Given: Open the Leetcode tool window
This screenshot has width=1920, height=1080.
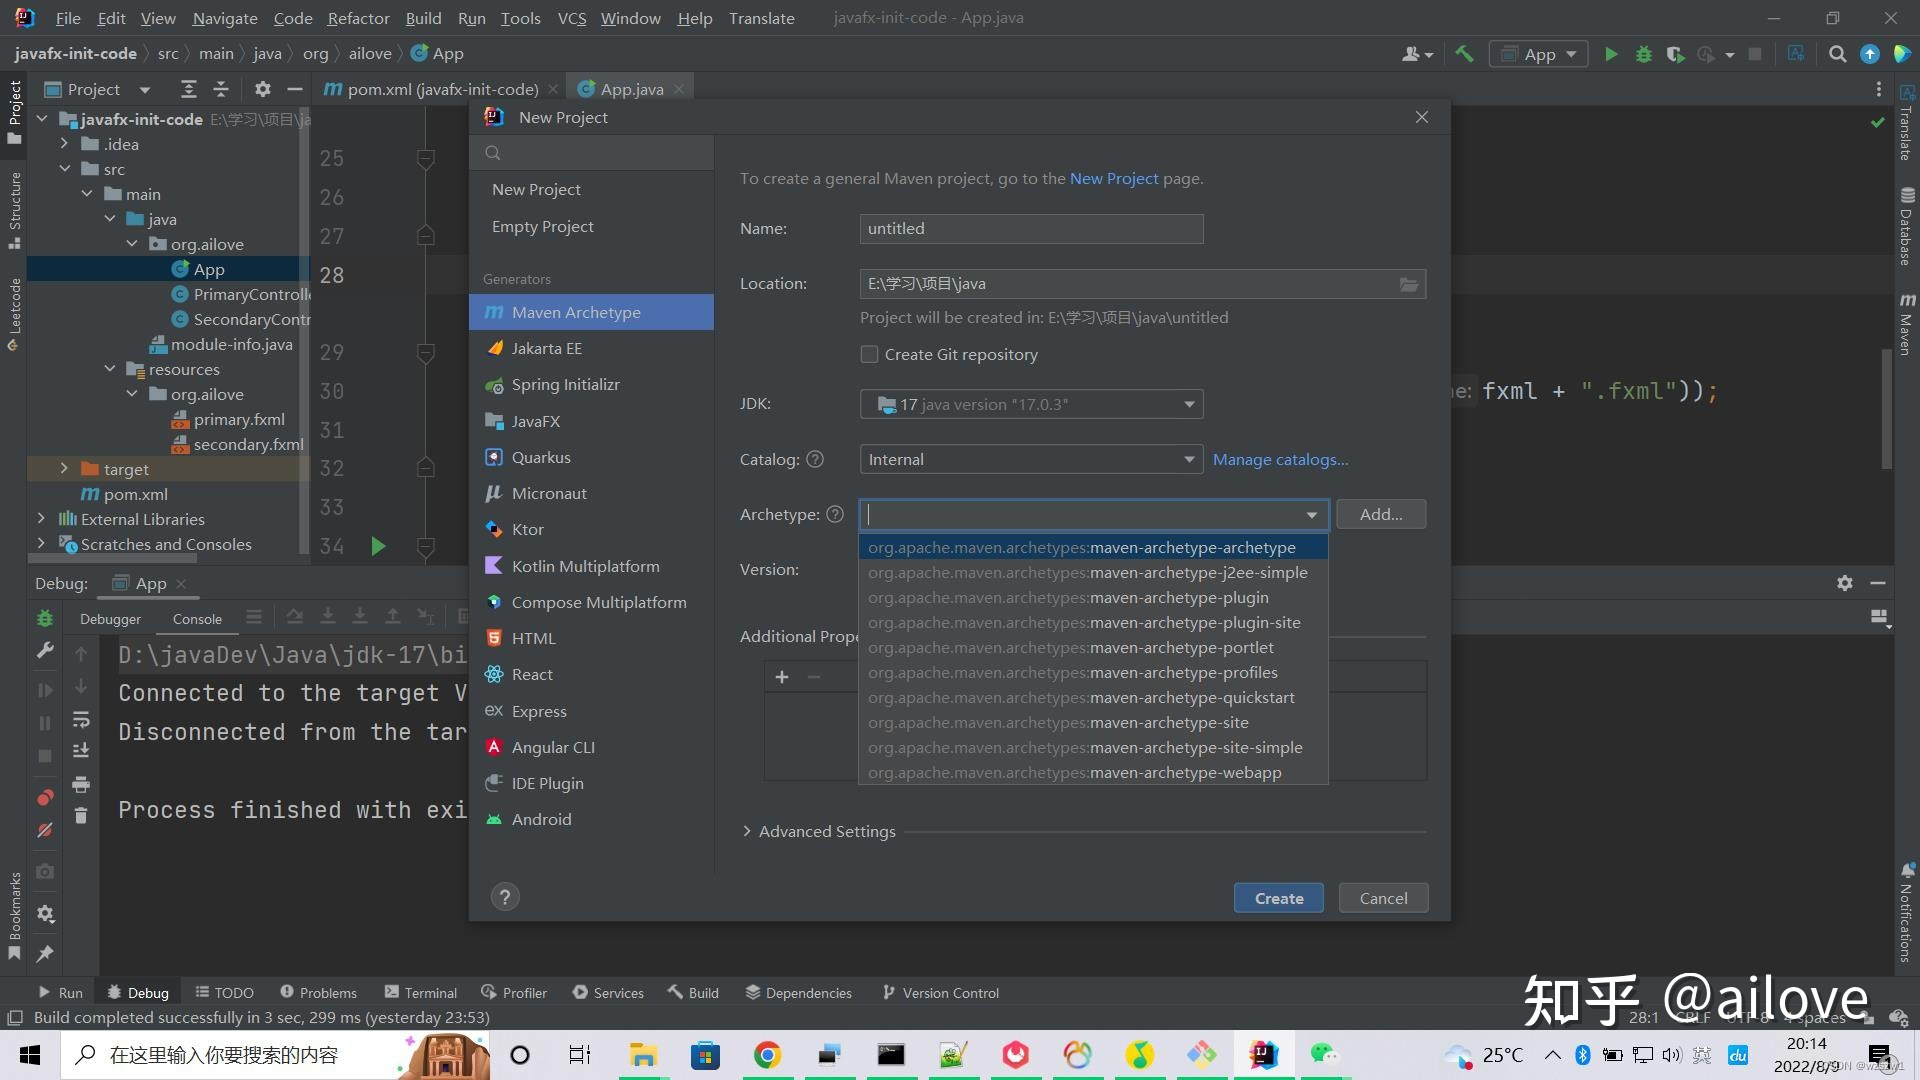Looking at the screenshot, I should pos(14,314).
